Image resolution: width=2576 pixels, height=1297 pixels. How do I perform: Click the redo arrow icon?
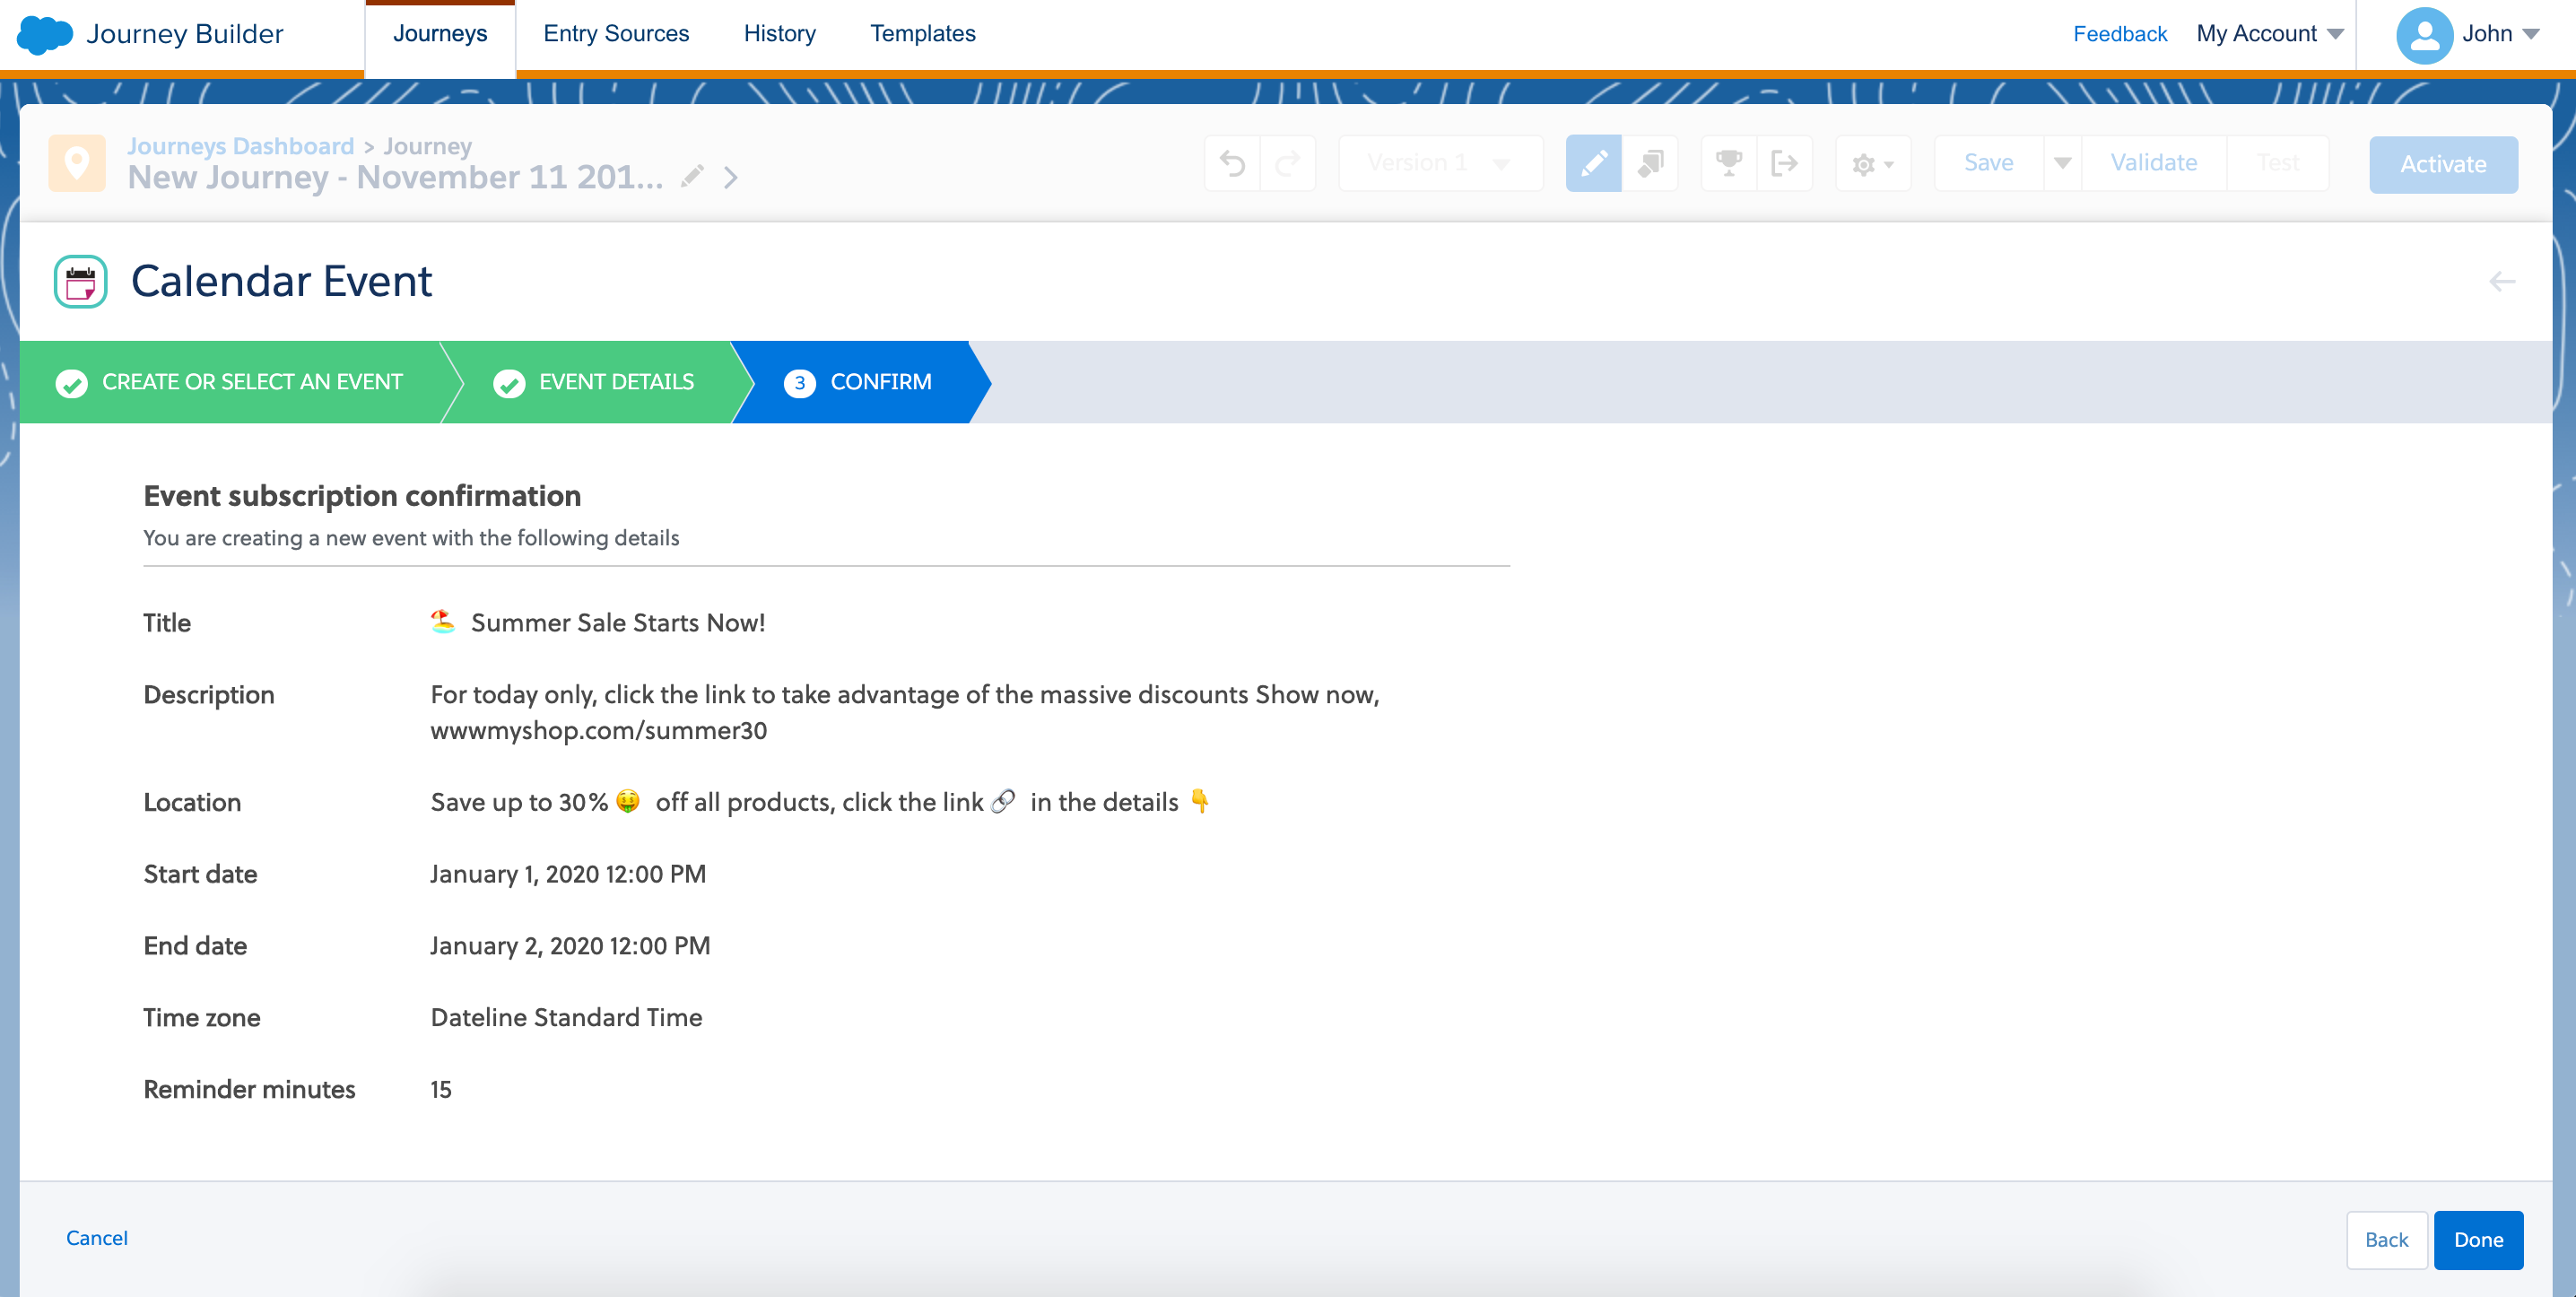coord(1288,163)
